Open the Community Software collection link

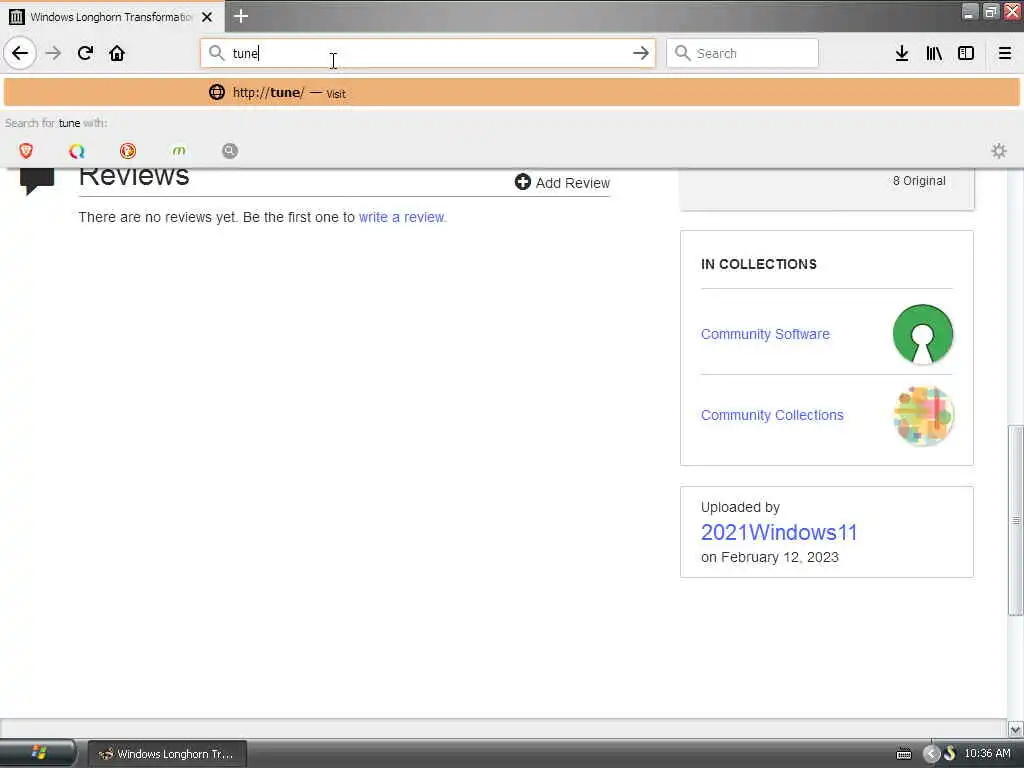765,334
